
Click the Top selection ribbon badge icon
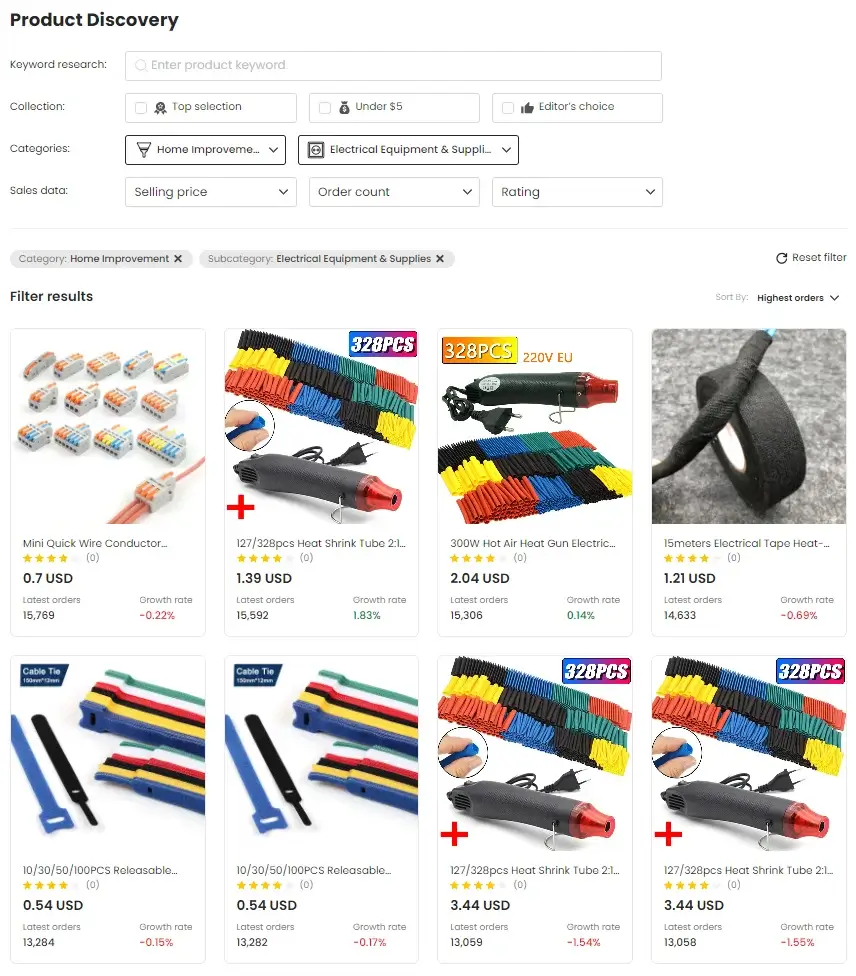[160, 108]
